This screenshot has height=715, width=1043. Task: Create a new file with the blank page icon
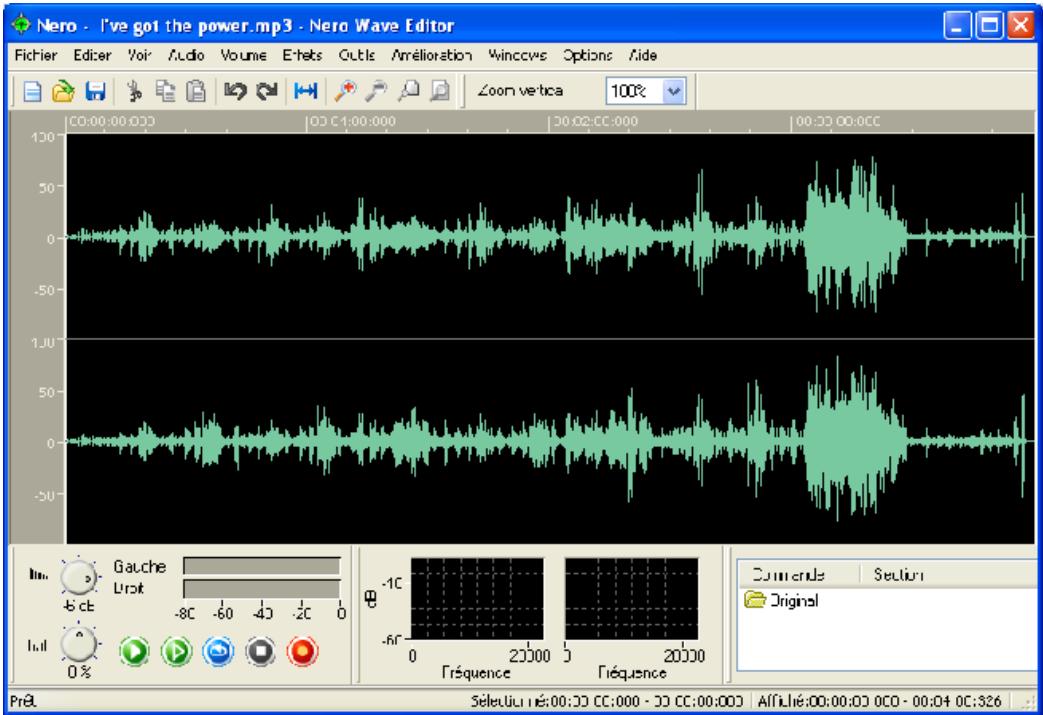33,91
